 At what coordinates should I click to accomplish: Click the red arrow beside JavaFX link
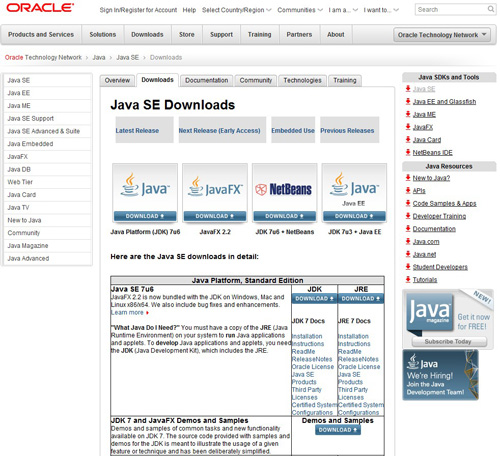click(408, 127)
